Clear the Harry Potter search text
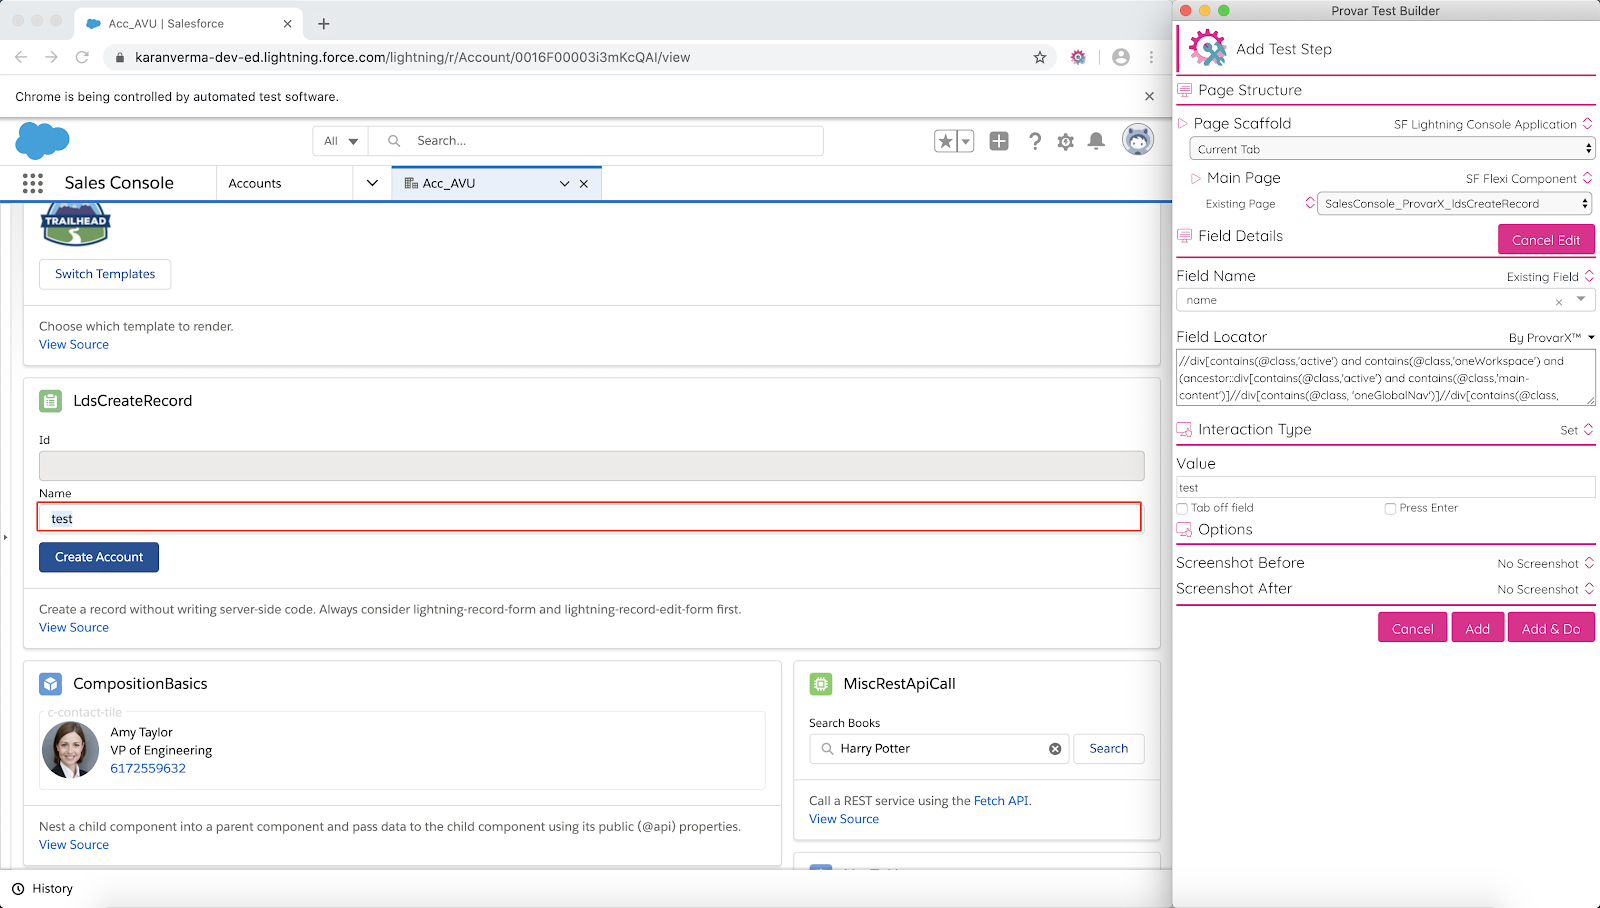Viewport: 1600px width, 908px height. click(1055, 749)
